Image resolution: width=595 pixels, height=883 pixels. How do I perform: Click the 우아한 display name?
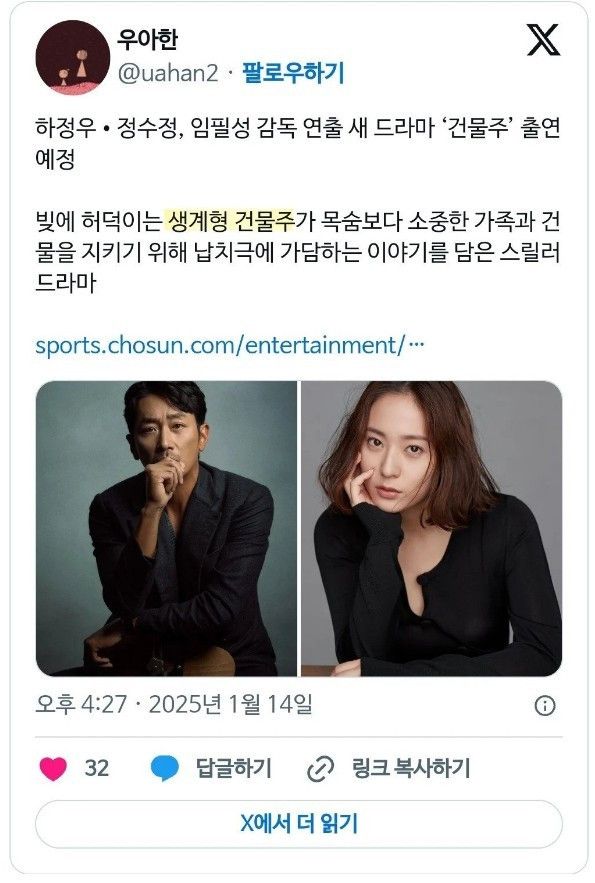tap(147, 39)
